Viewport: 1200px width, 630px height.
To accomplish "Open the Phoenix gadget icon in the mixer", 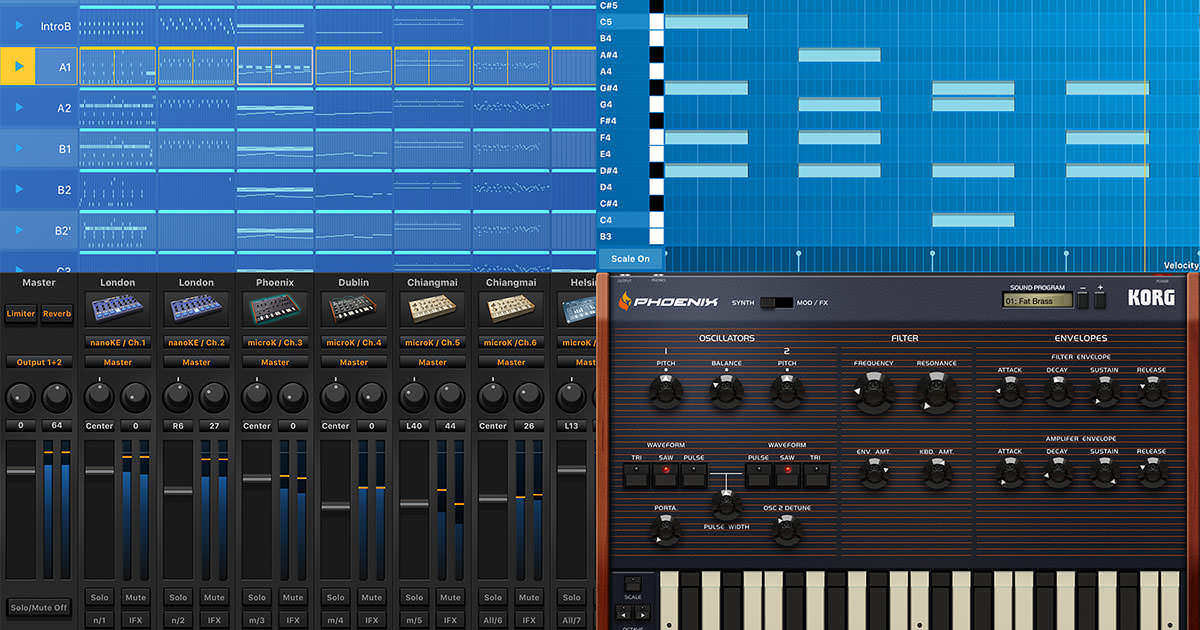I will [275, 309].
